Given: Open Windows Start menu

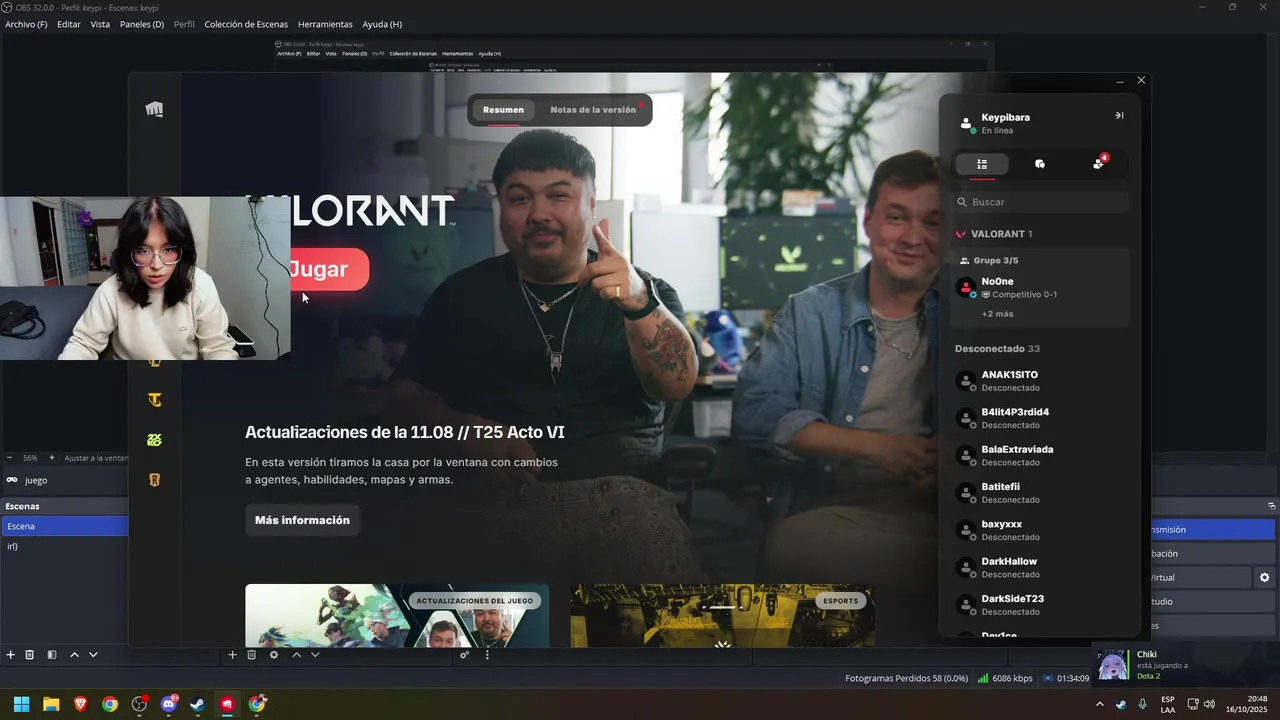Looking at the screenshot, I should point(21,704).
